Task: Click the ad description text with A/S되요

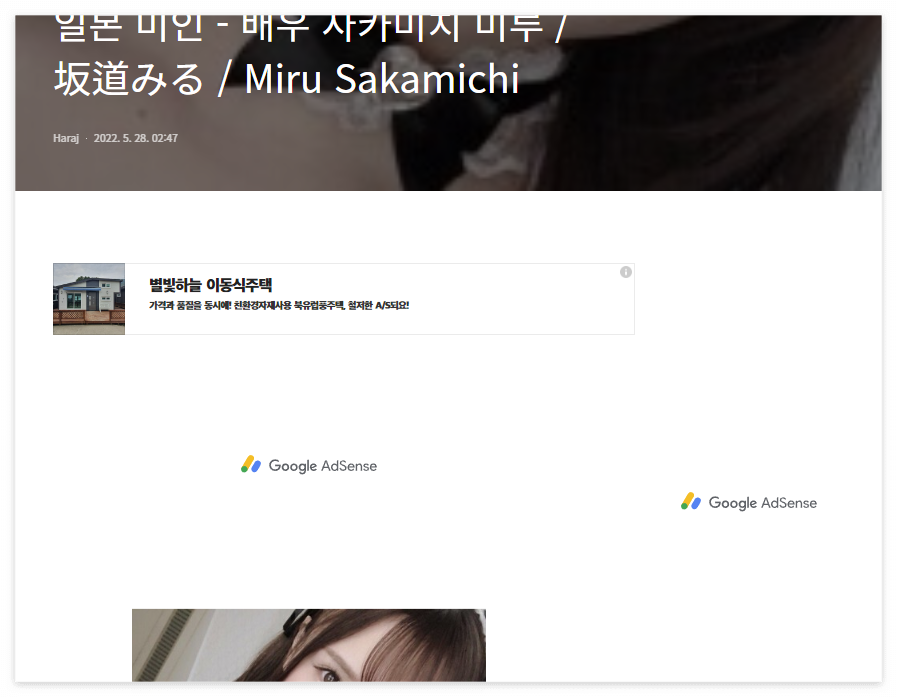Action: 279,306
